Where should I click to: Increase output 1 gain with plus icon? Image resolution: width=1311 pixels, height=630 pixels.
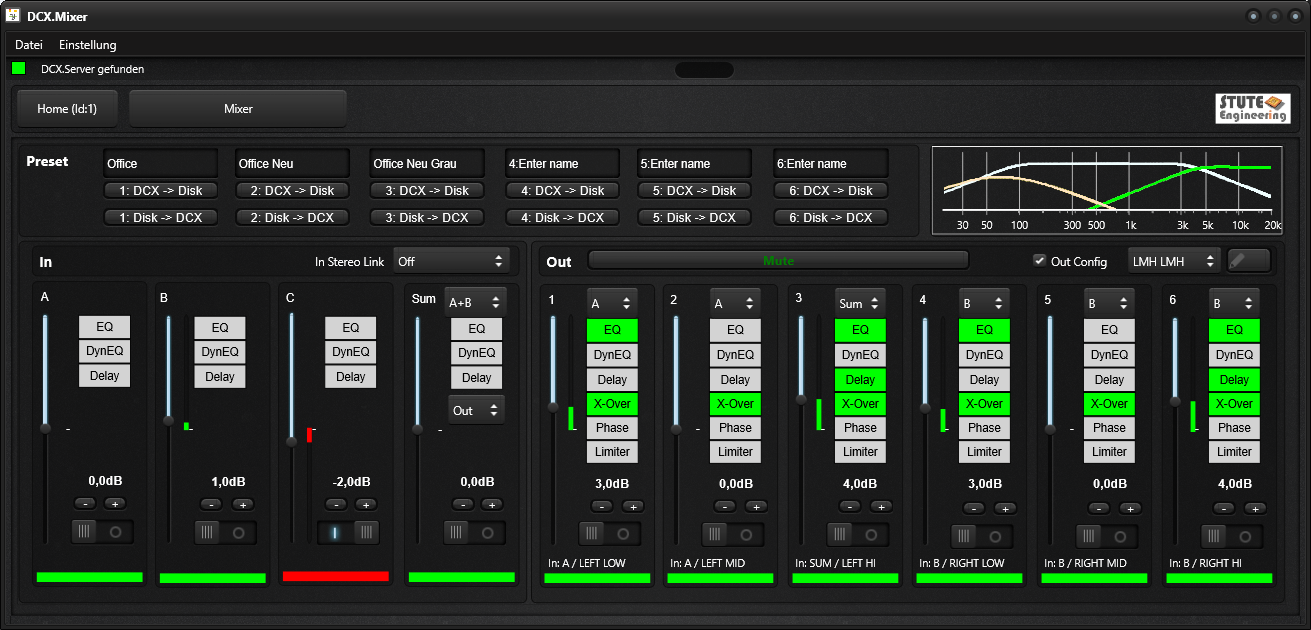pyautogui.click(x=633, y=506)
